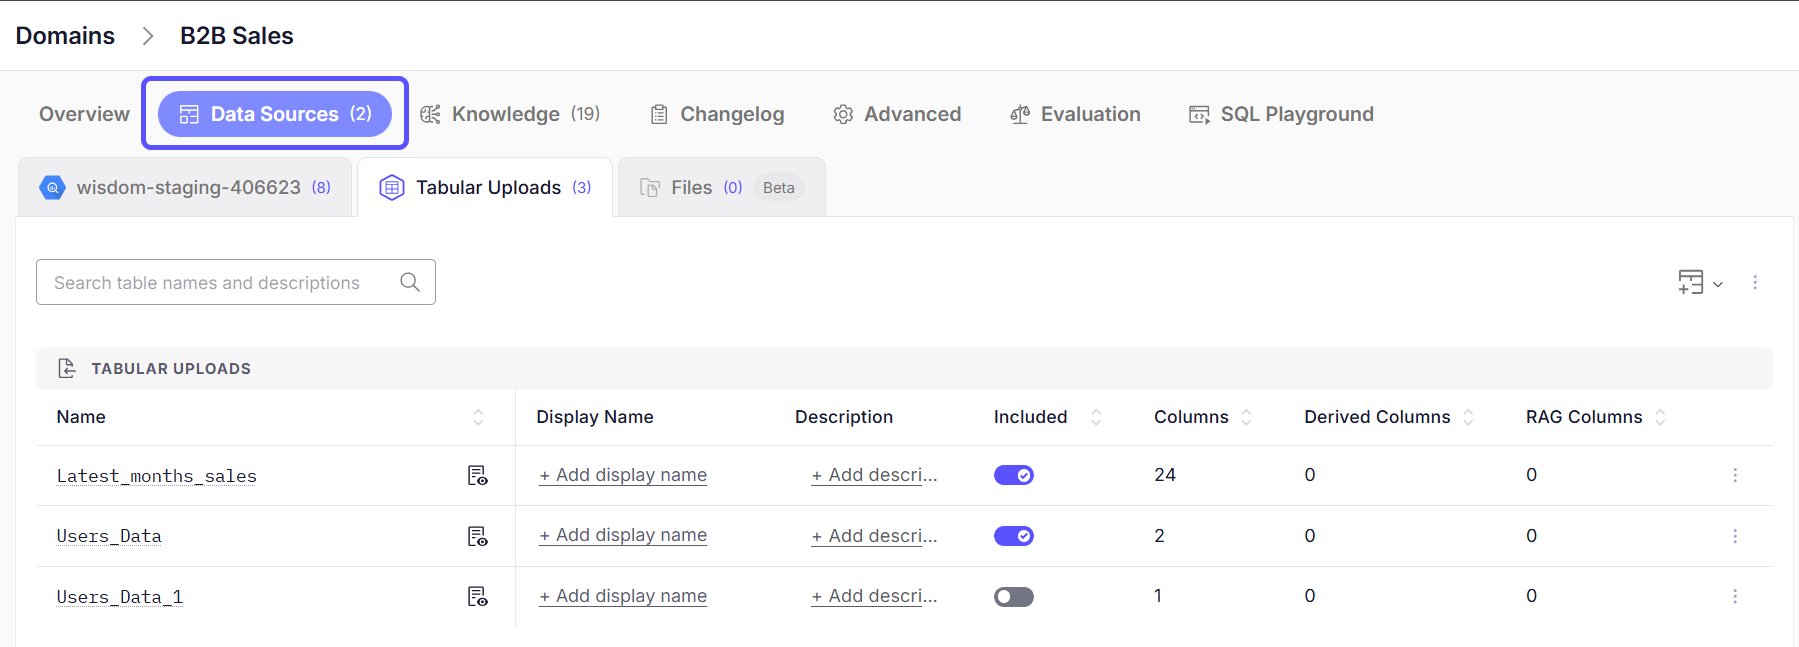Disable the Included toggle for Users_Data
Viewport: 1799px width, 647px height.
coord(1014,536)
